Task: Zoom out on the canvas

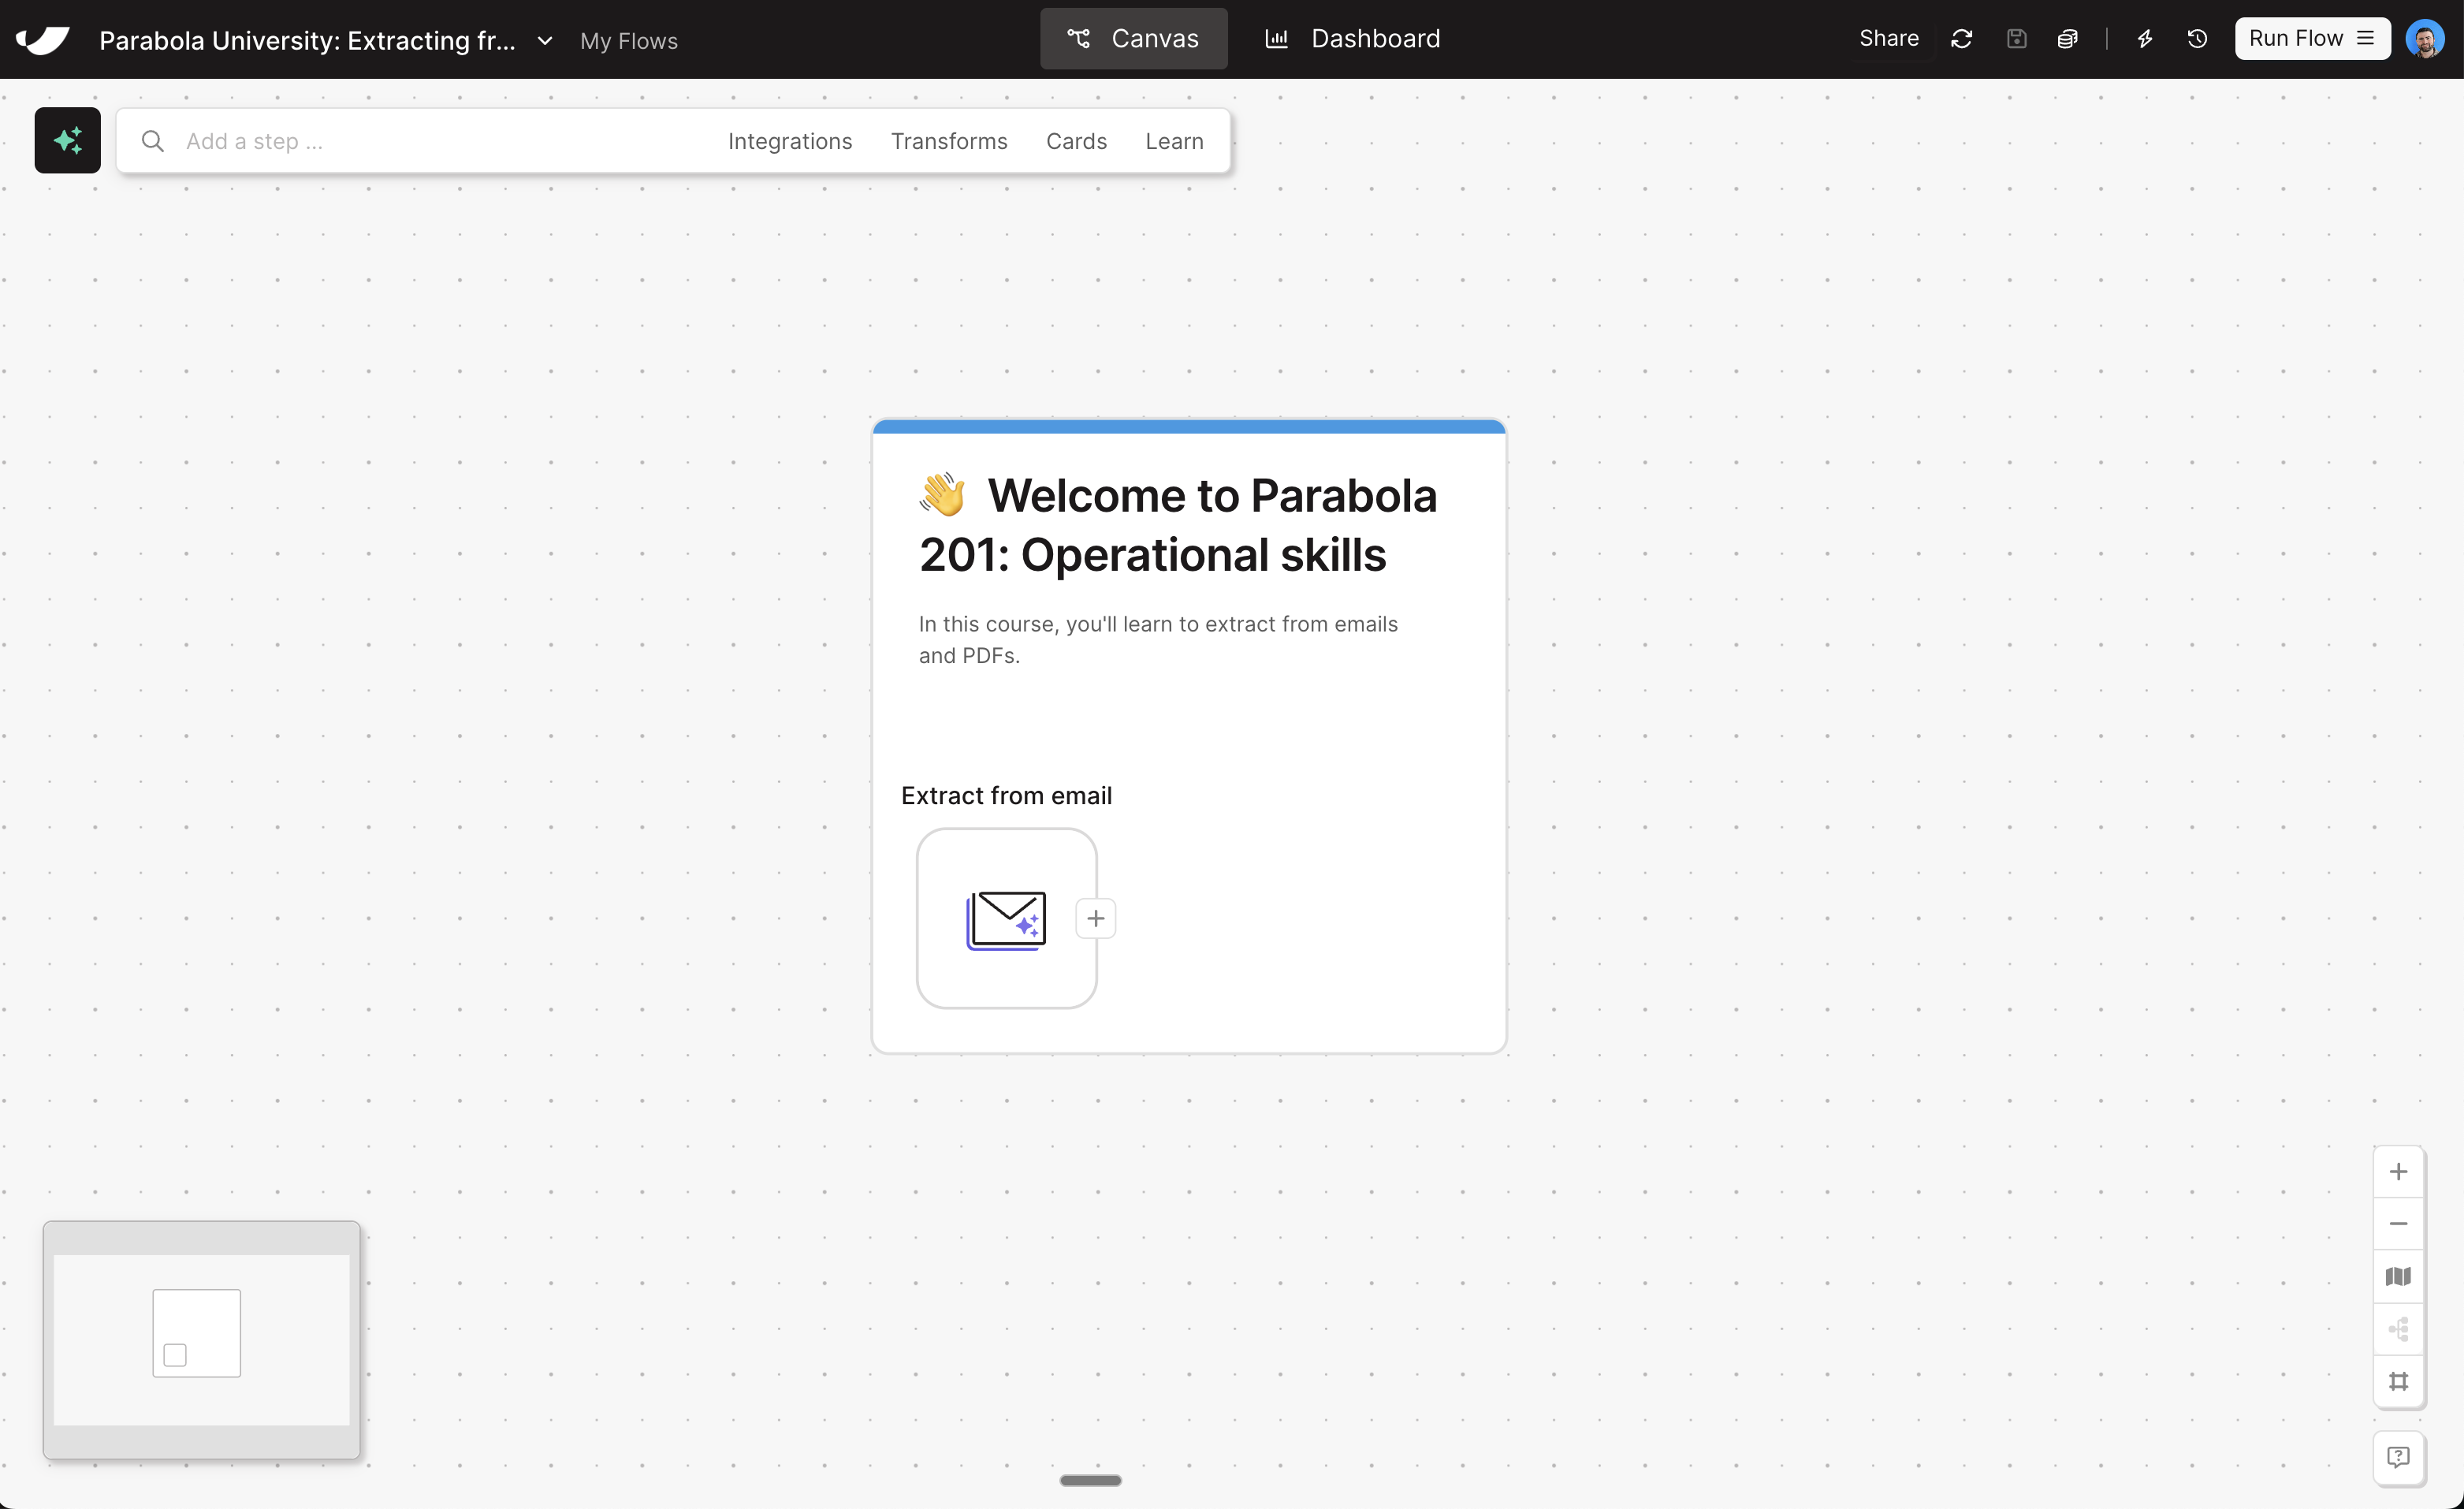Action: (x=2398, y=1224)
